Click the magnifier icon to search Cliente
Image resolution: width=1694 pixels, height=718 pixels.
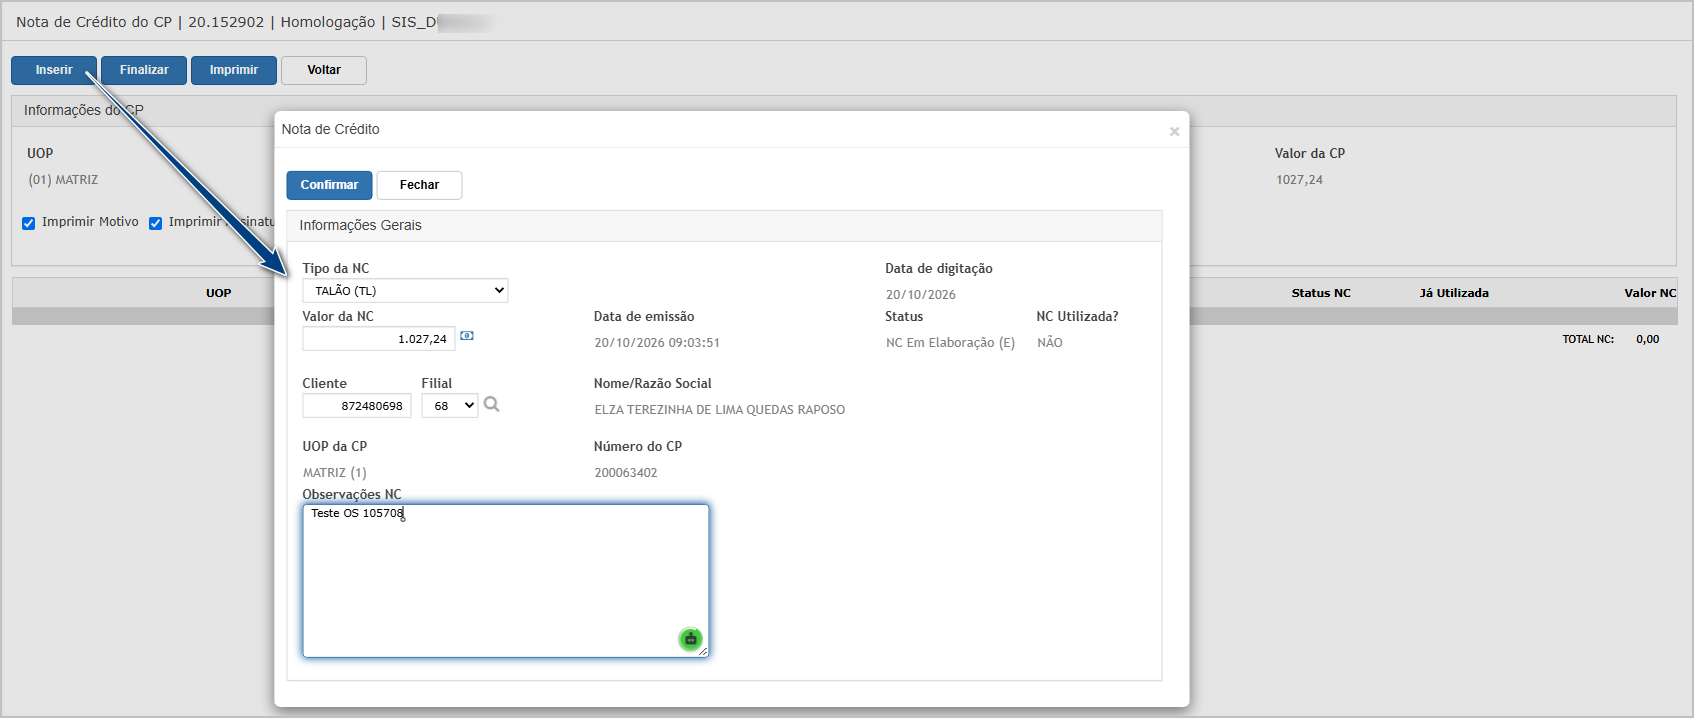[x=491, y=404]
